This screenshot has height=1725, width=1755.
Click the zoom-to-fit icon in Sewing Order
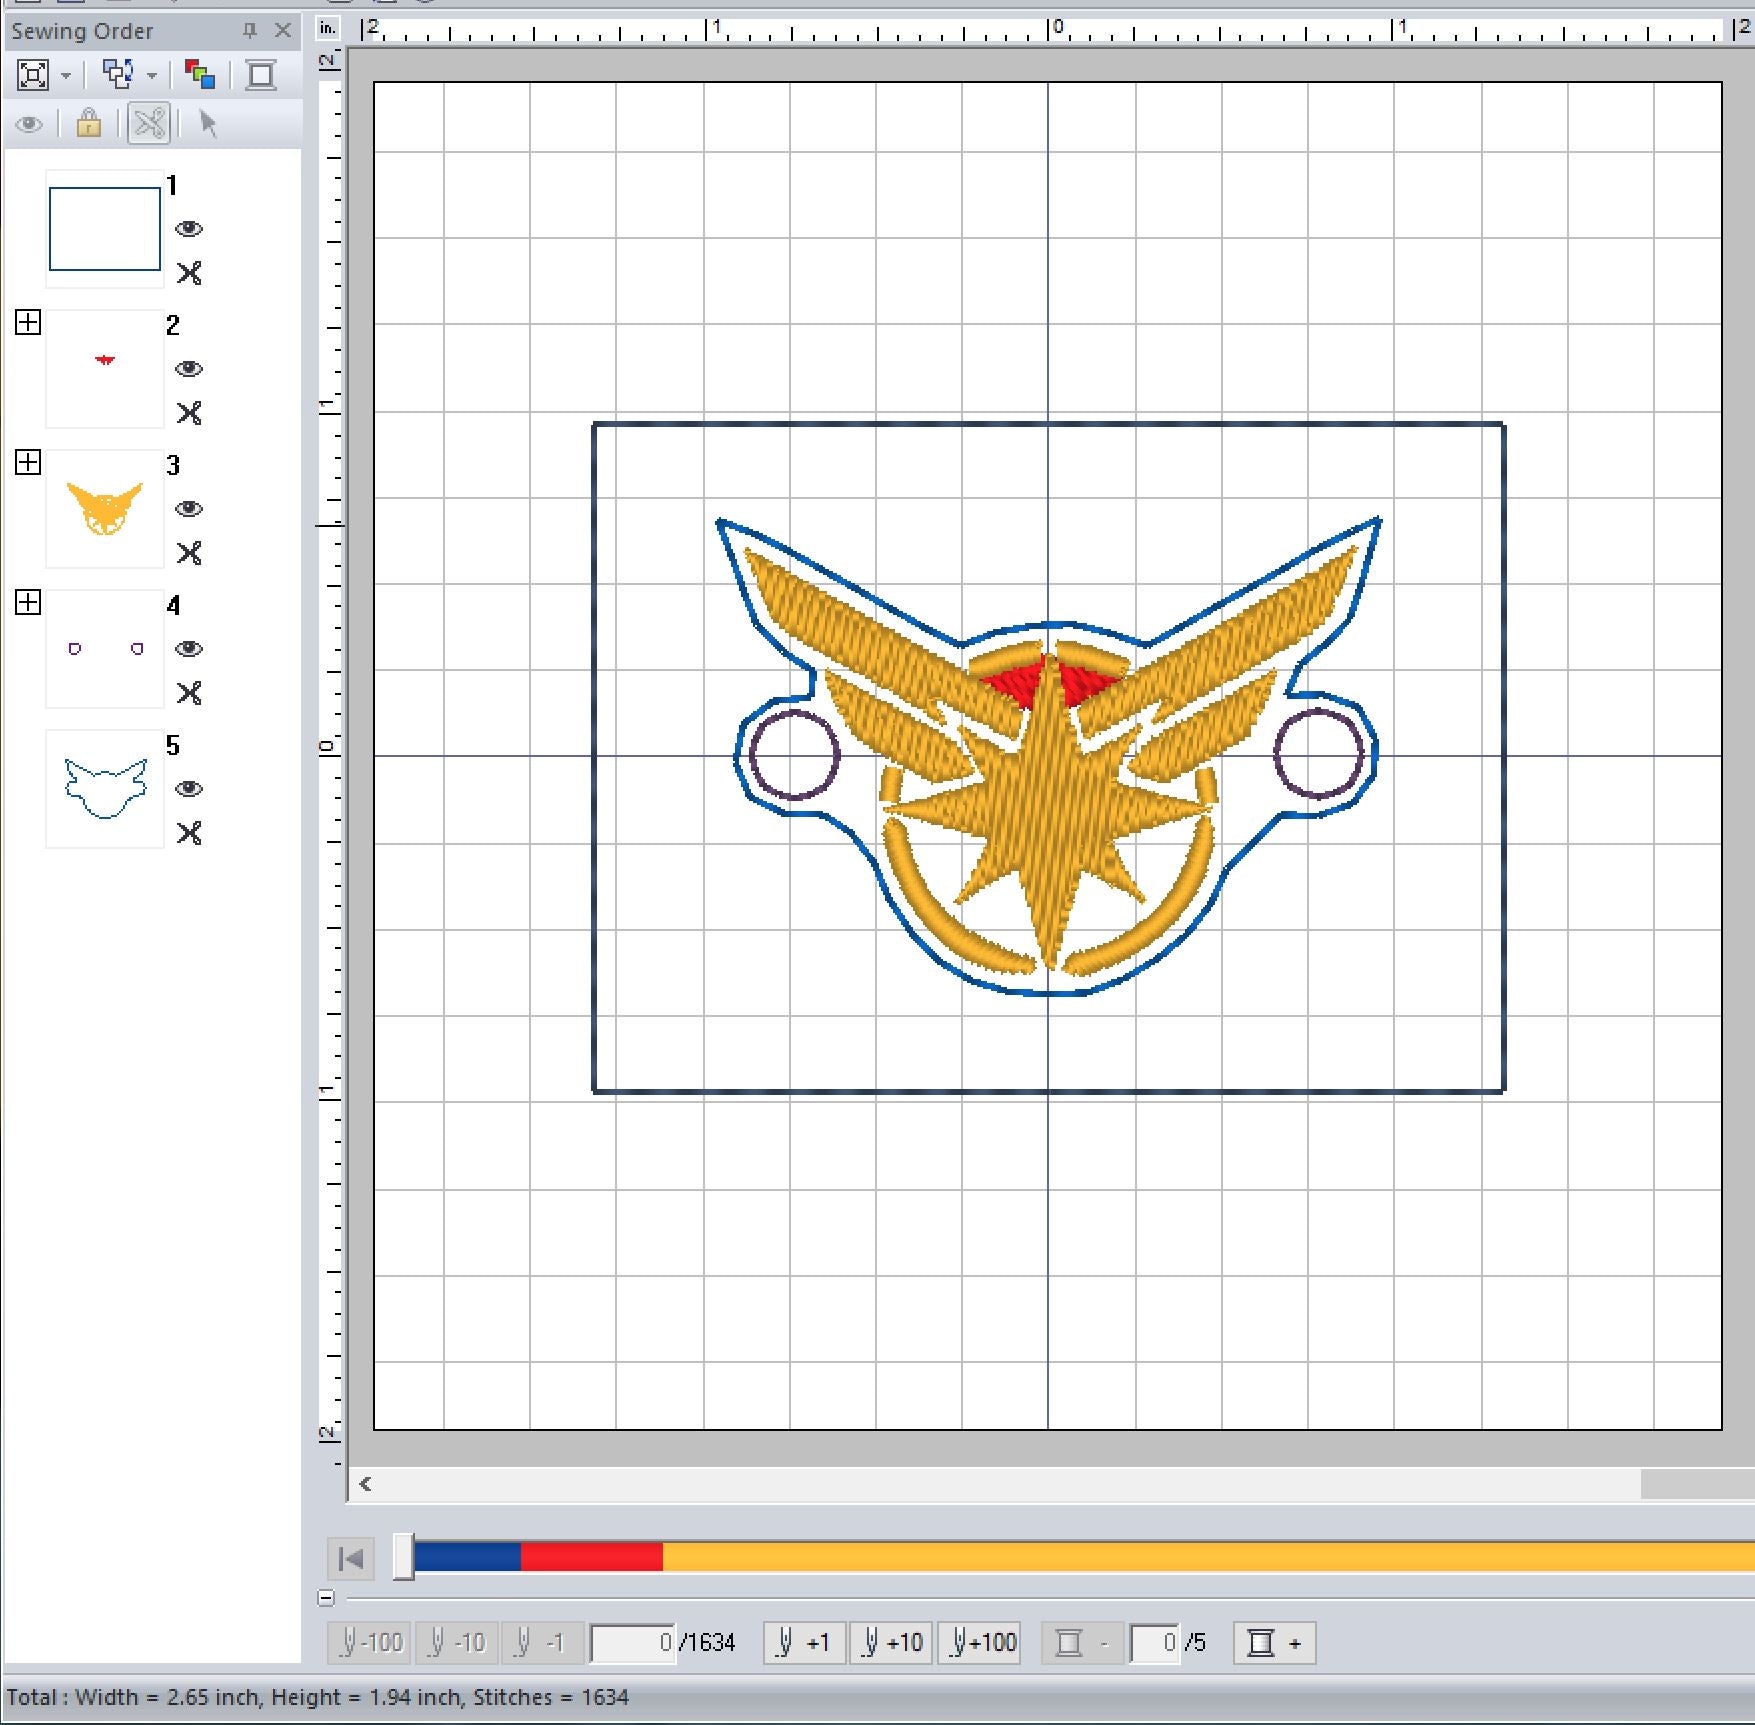pos(33,75)
